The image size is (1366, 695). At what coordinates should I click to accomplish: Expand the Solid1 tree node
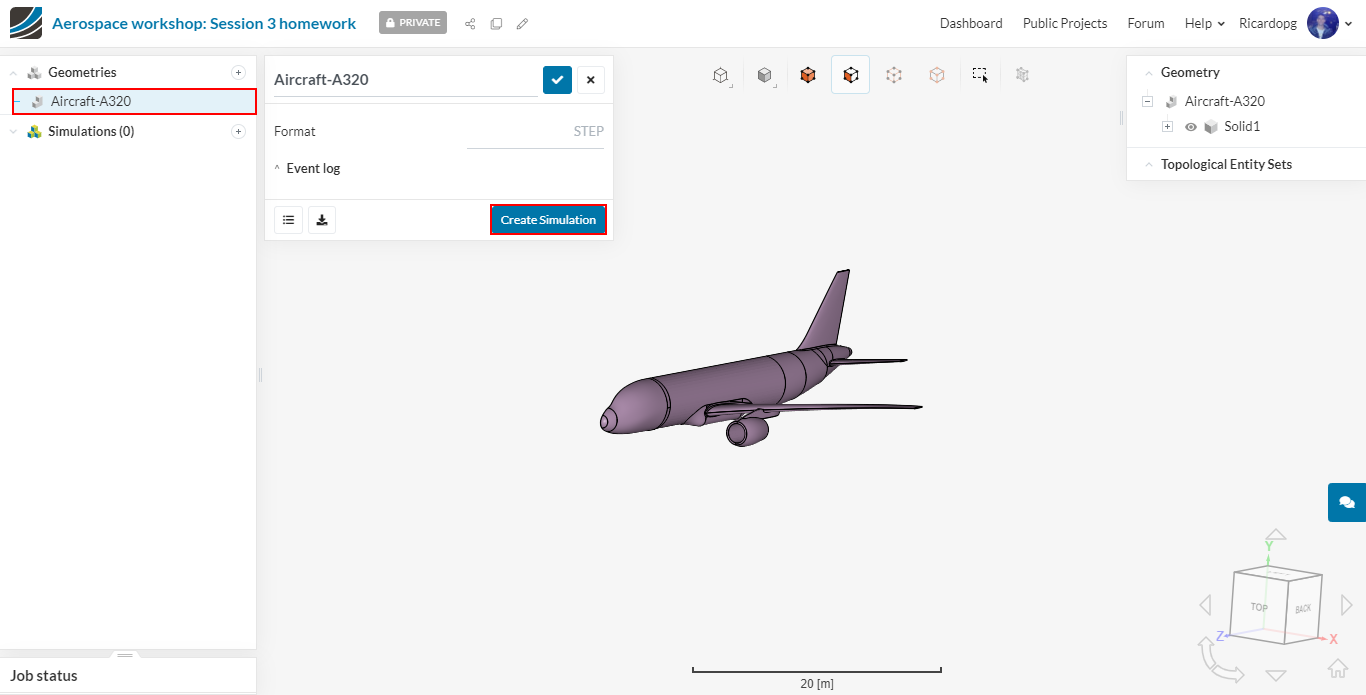click(x=1167, y=127)
